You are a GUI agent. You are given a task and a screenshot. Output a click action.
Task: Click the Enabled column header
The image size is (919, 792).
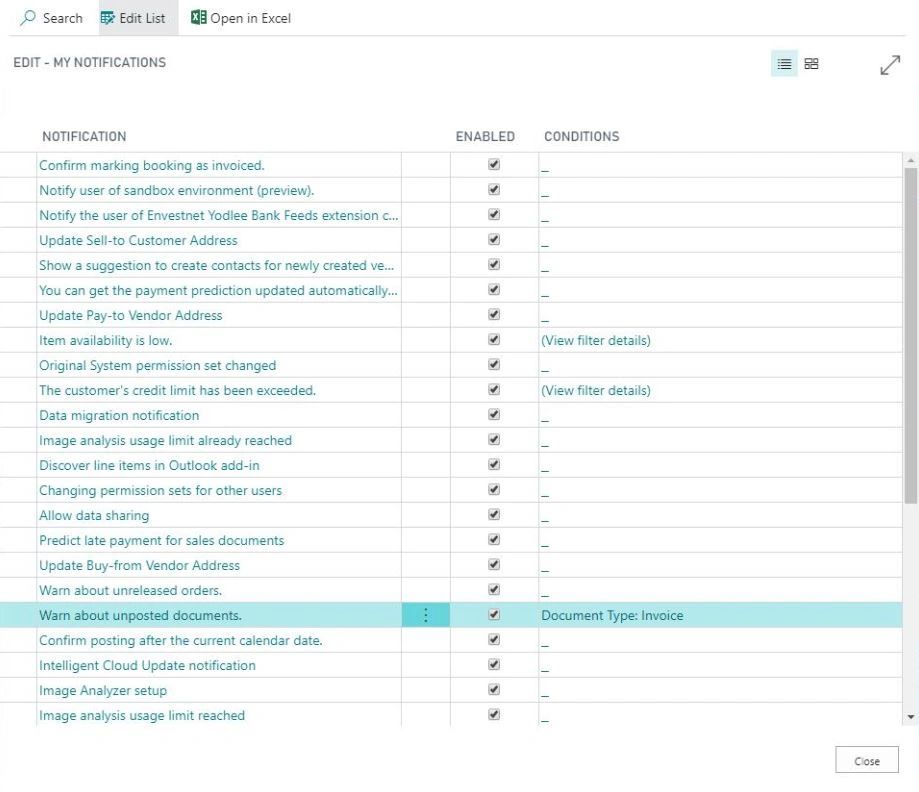[485, 137]
